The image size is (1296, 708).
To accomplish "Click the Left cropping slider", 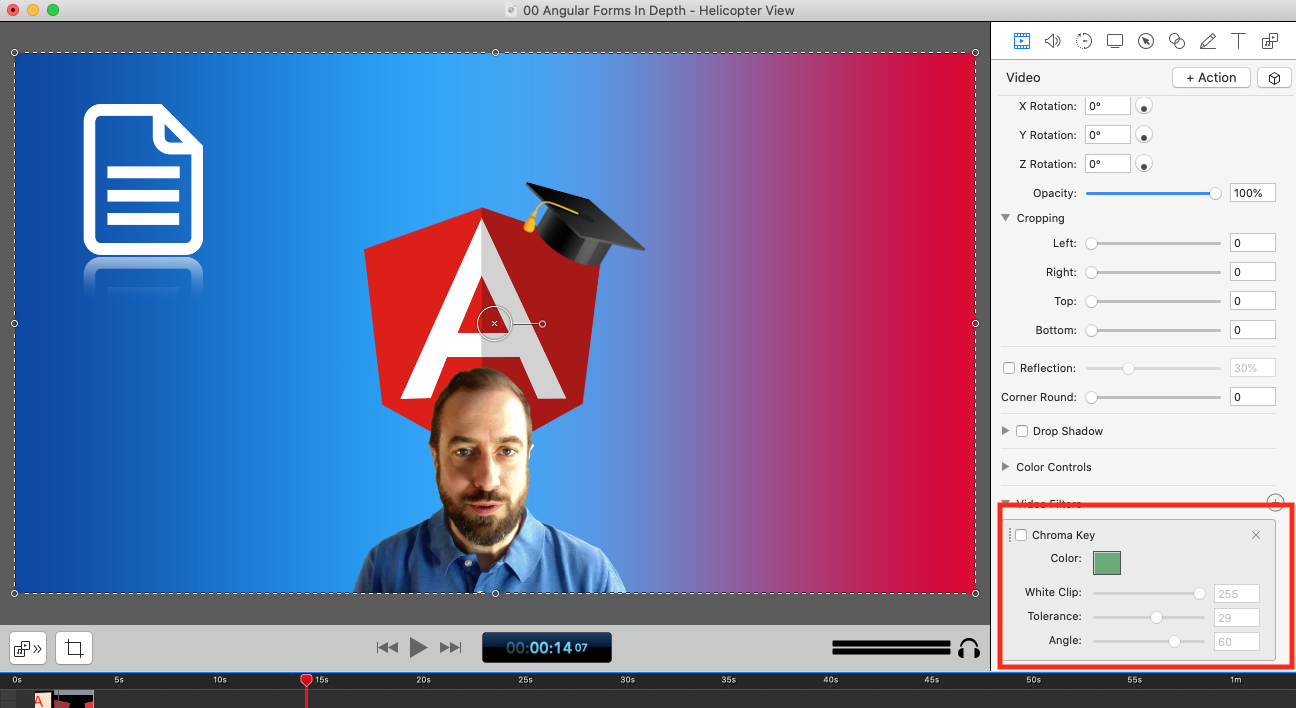I will [1154, 243].
